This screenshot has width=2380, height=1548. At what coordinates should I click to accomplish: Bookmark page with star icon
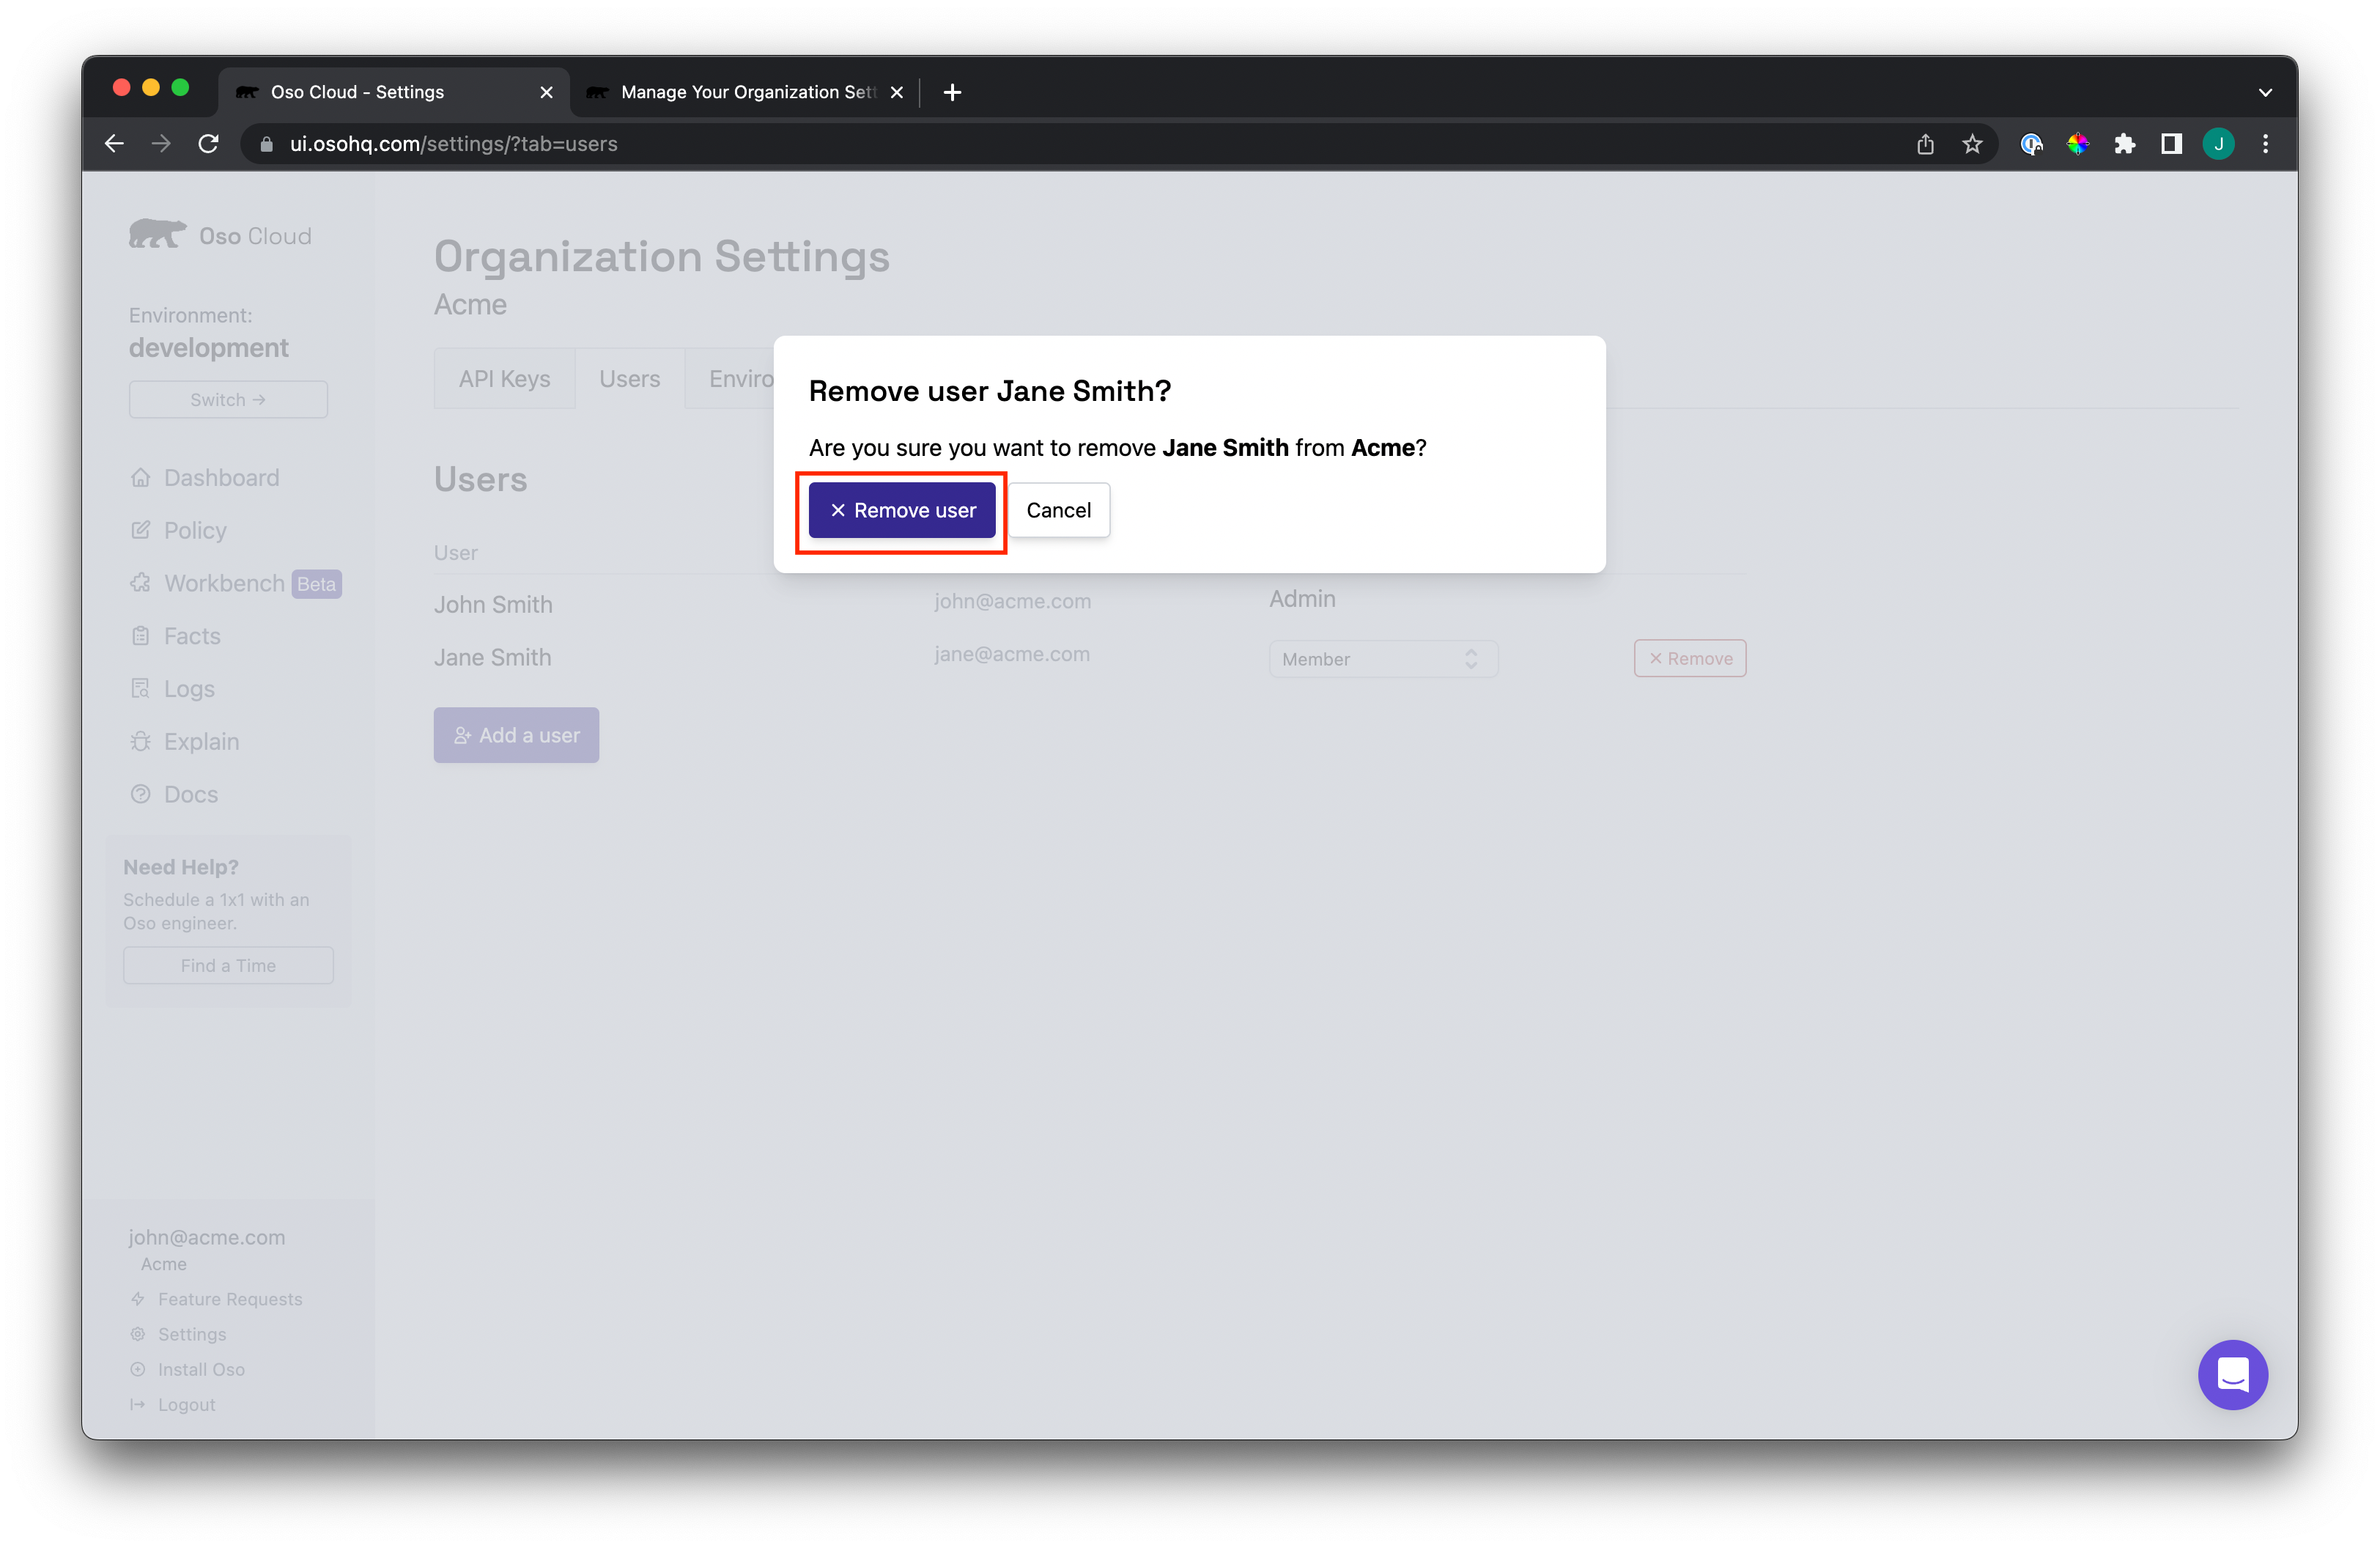pyautogui.click(x=1971, y=144)
